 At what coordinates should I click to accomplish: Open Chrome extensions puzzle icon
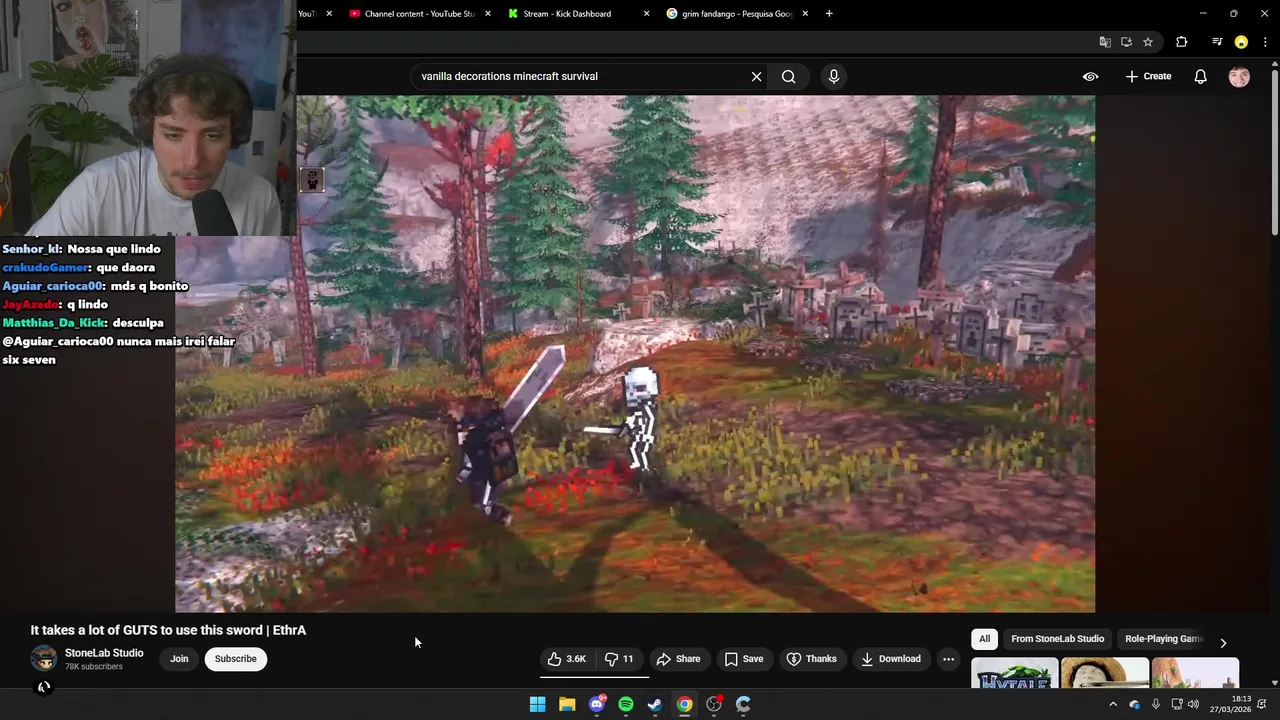[x=1182, y=42]
